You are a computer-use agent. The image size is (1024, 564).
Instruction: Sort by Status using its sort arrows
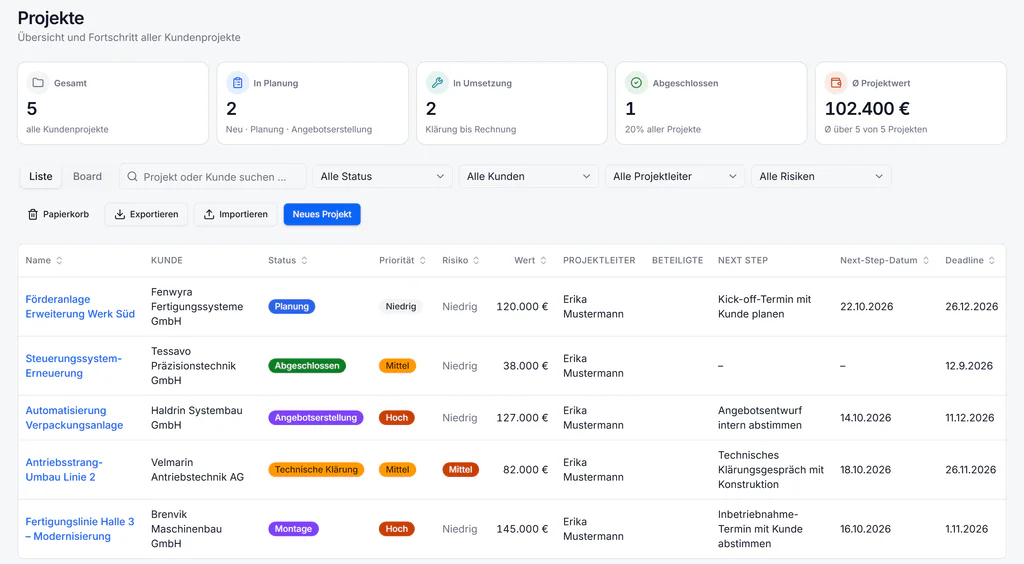click(x=304, y=260)
